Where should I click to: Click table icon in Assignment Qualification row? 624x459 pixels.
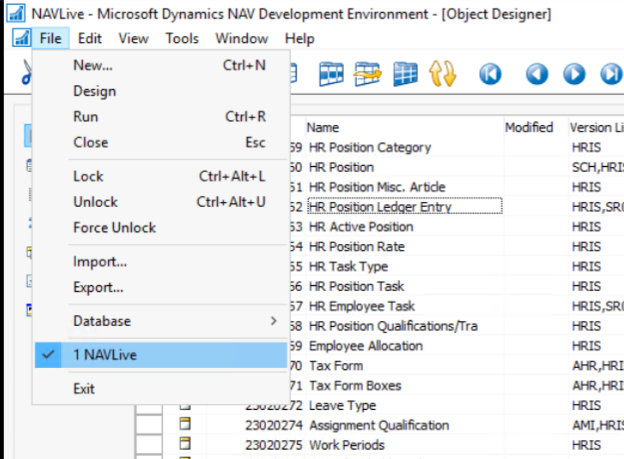[x=185, y=424]
